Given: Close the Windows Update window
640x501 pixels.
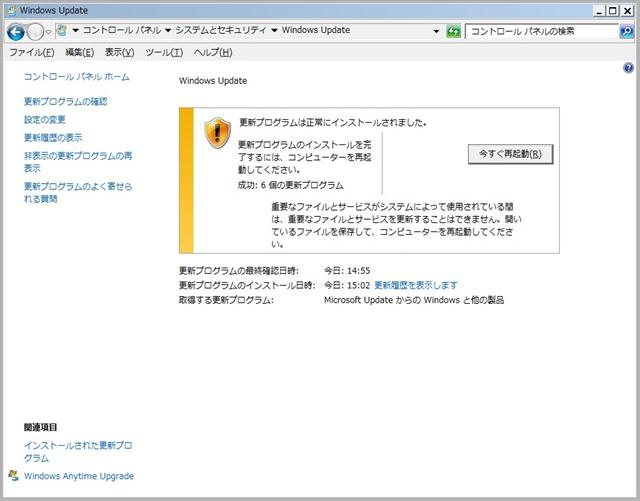Looking at the screenshot, I should tap(627, 11).
